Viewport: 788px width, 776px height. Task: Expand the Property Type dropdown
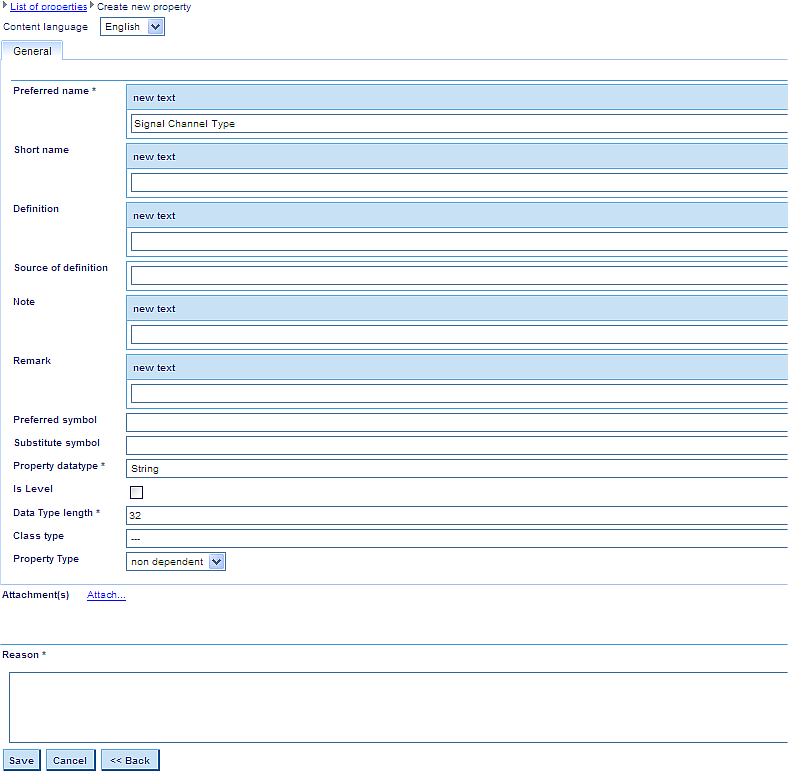coord(176,562)
